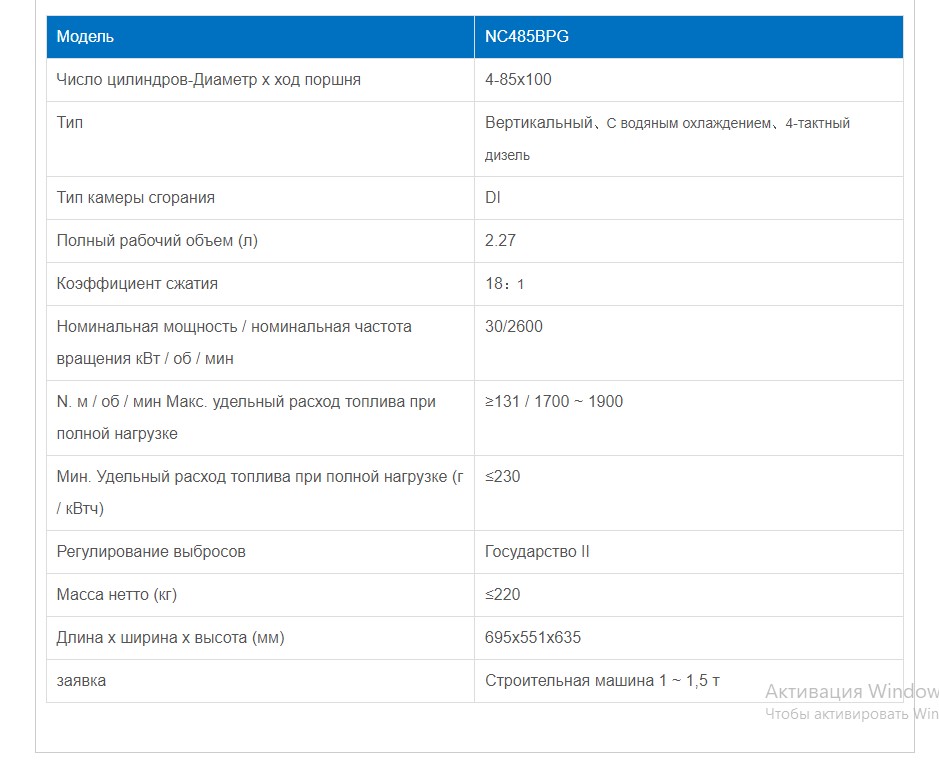Select the "≥131 / 1700 ~ 1900" value

[x=554, y=402]
